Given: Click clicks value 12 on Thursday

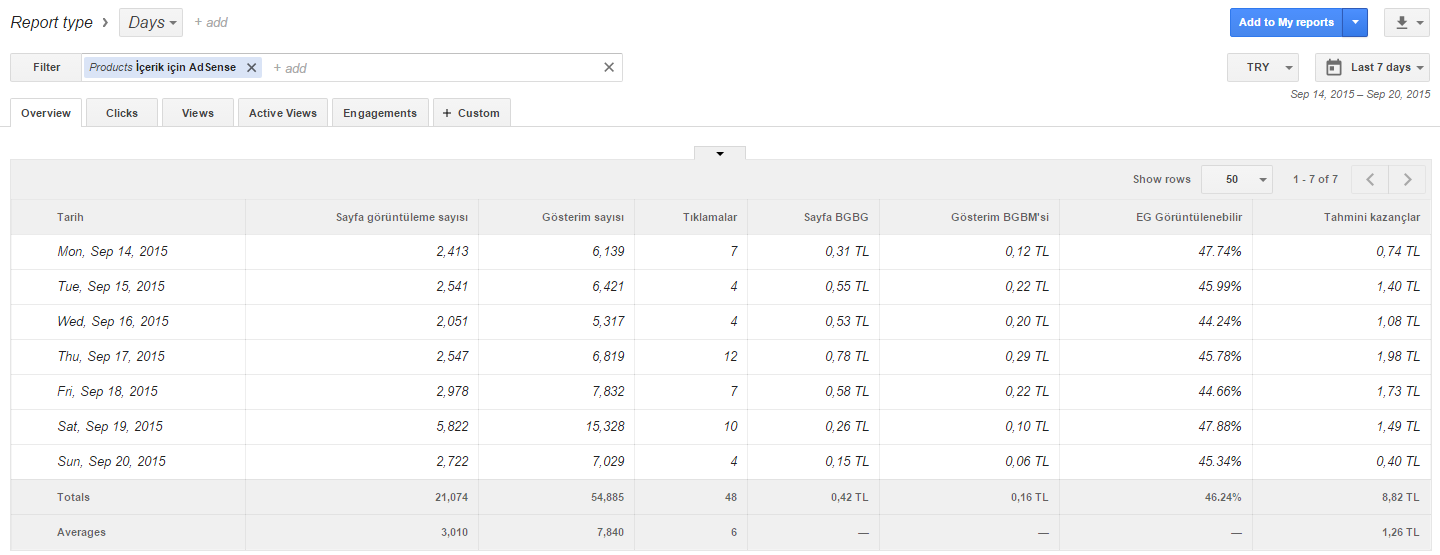Looking at the screenshot, I should click(x=730, y=357).
